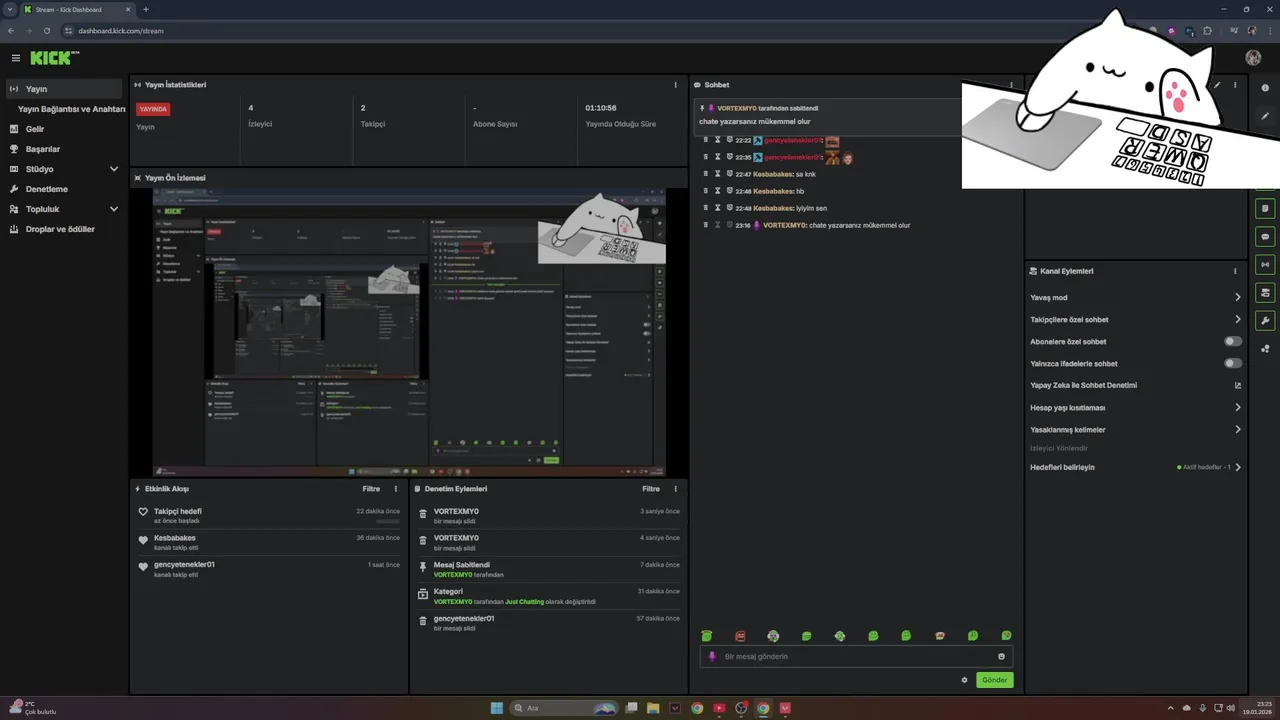
Task: Open Filtre in Denetim Eylemleri panel
Action: click(651, 489)
